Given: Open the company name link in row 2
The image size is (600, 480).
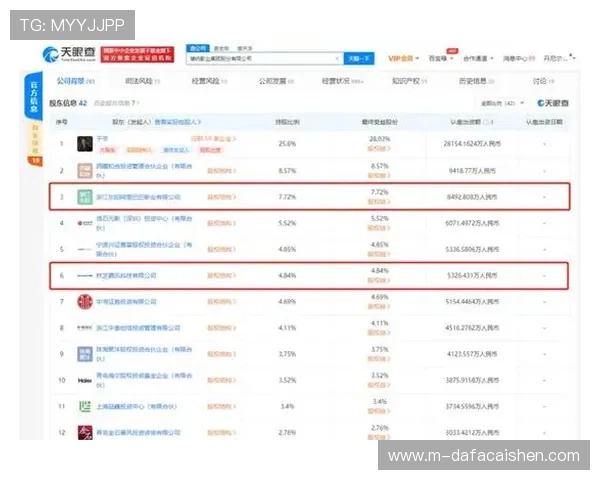Looking at the screenshot, I should 144,171.
